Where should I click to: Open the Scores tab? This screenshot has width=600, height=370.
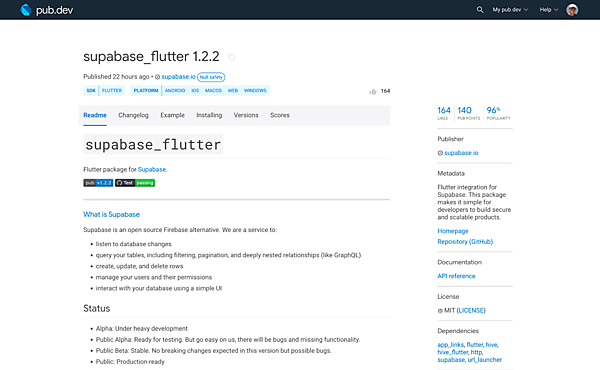point(280,115)
